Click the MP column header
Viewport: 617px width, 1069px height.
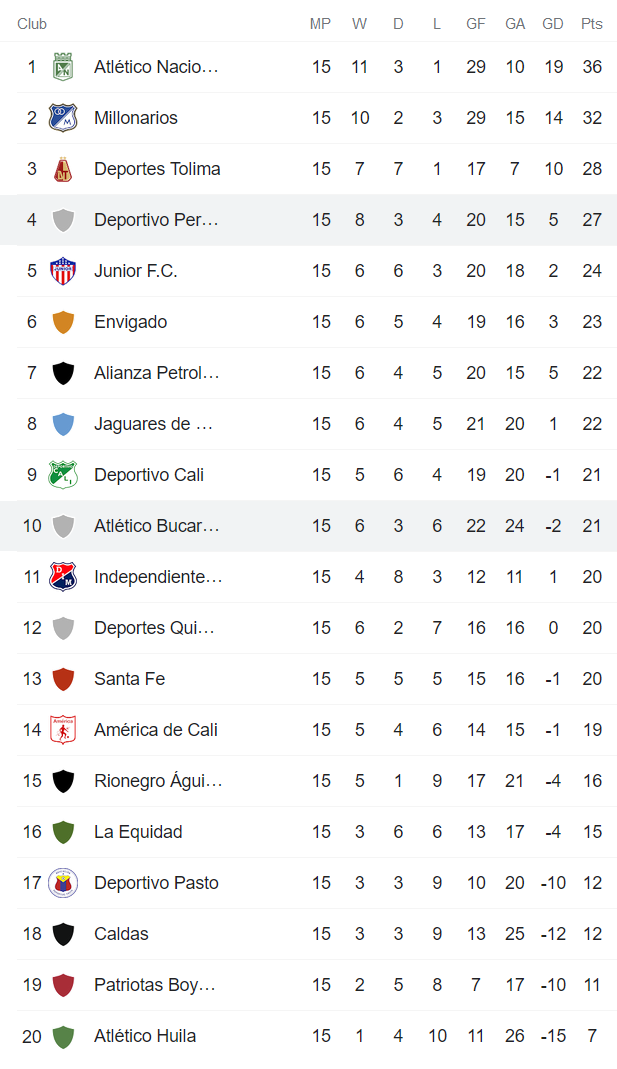tap(320, 24)
